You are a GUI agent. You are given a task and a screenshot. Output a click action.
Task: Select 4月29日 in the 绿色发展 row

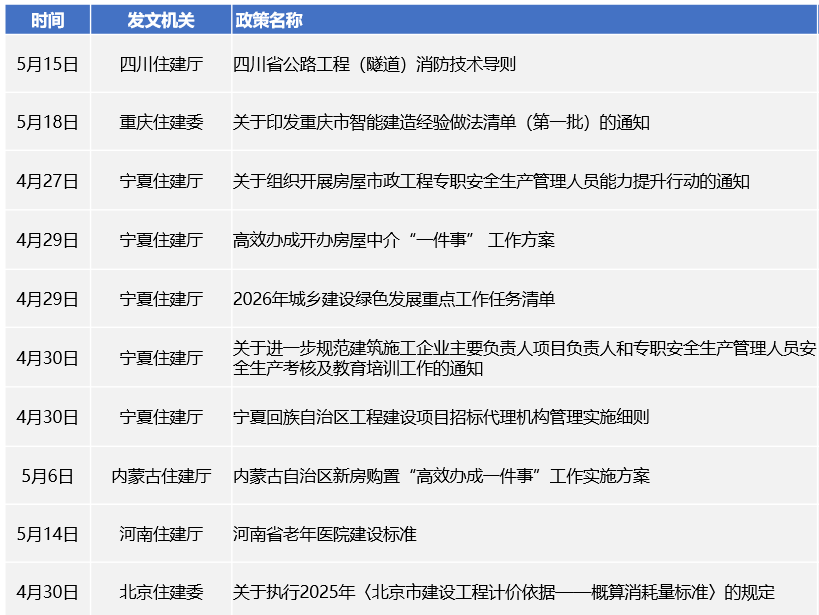[x=48, y=299]
